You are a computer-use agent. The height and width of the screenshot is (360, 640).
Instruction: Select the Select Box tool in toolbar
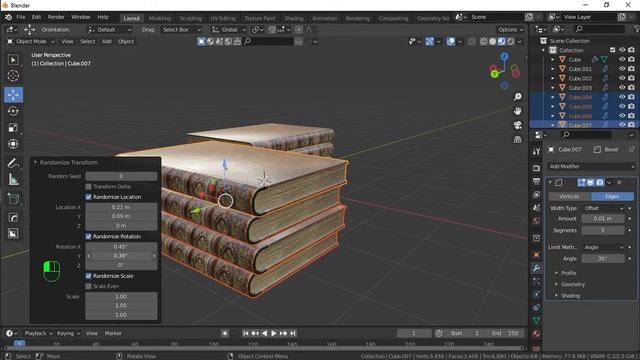pos(13,60)
